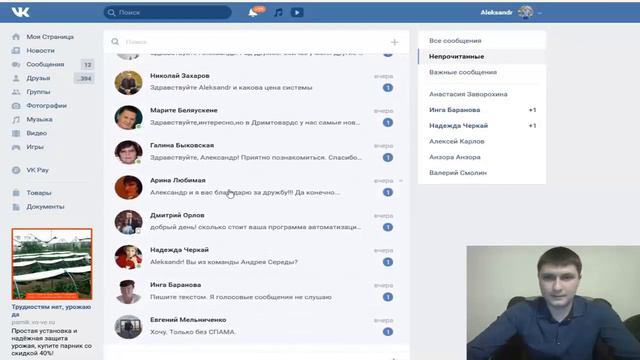Screen dimensions: 640x360
Task: Click the note icon beside Музыка
Action: [16, 120]
